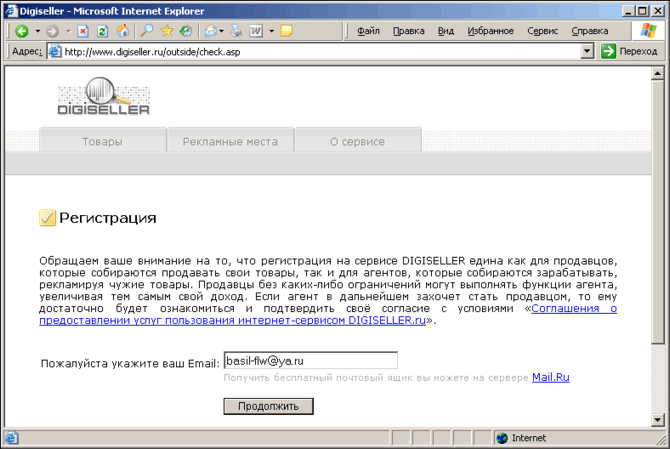The height and width of the screenshot is (449, 670).
Task: Click the Internet zone globe icon
Action: click(502, 438)
